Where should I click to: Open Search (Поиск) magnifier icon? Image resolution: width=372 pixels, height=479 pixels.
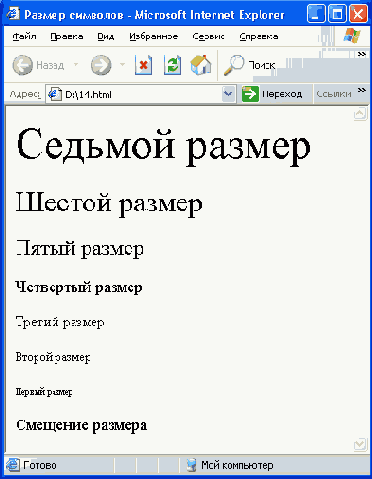(234, 65)
